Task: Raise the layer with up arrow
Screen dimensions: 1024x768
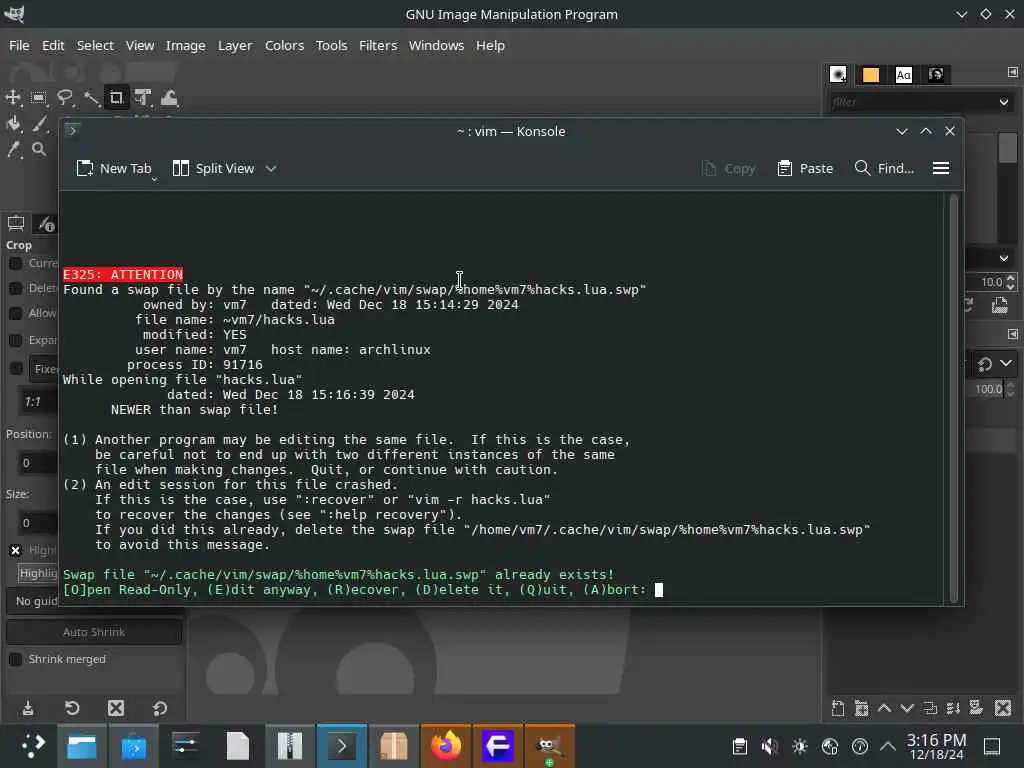Action: click(x=884, y=708)
